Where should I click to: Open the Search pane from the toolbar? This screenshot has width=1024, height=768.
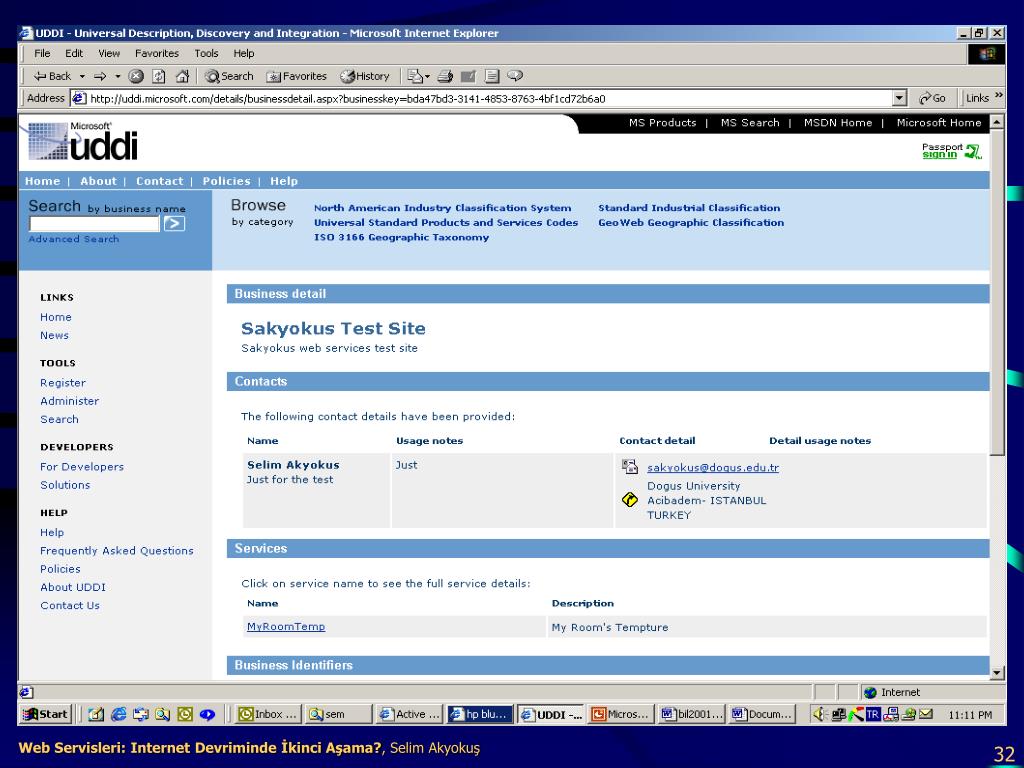tap(229, 76)
